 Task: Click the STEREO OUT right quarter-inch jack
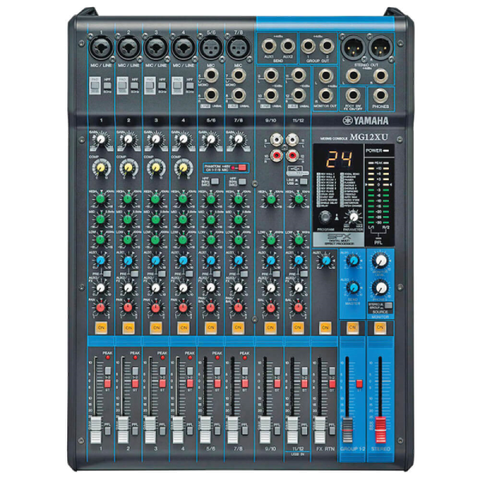380,76
